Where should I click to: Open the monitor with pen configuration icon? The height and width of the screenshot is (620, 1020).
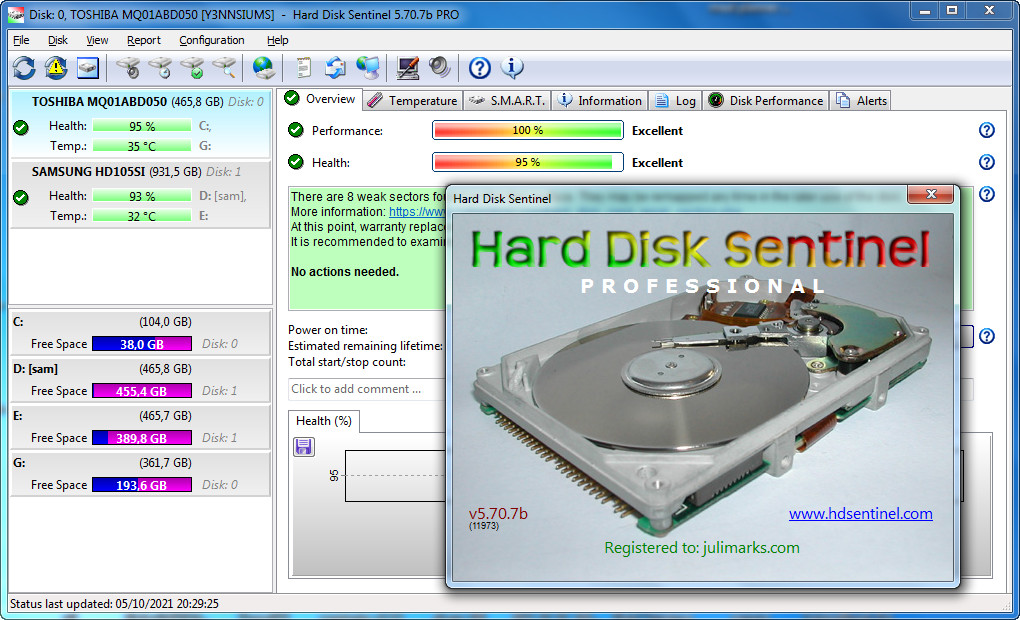408,68
